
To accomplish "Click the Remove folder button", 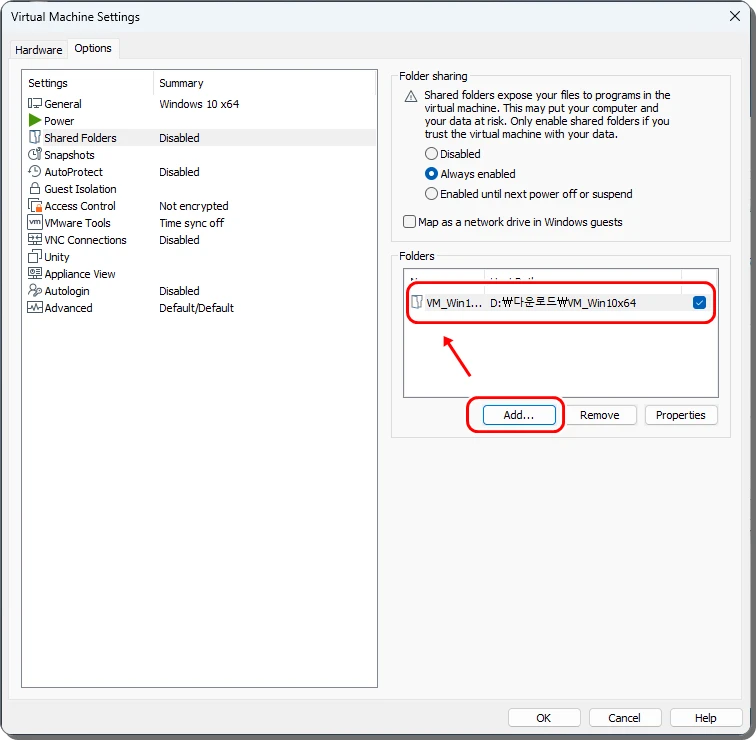I will (599, 415).
